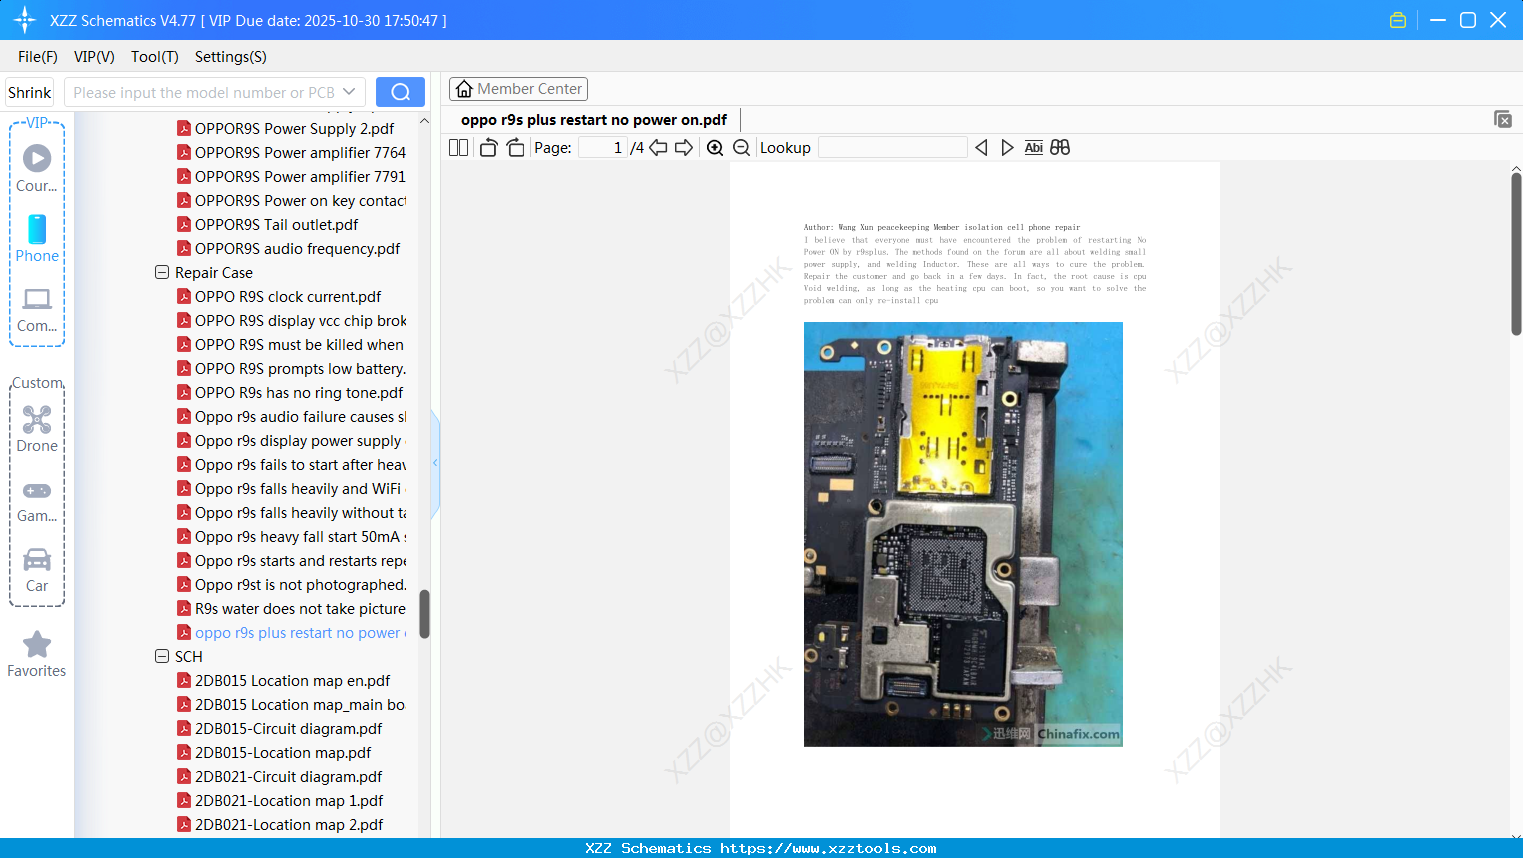
Task: Zoom in on the PDF document
Action: point(715,147)
